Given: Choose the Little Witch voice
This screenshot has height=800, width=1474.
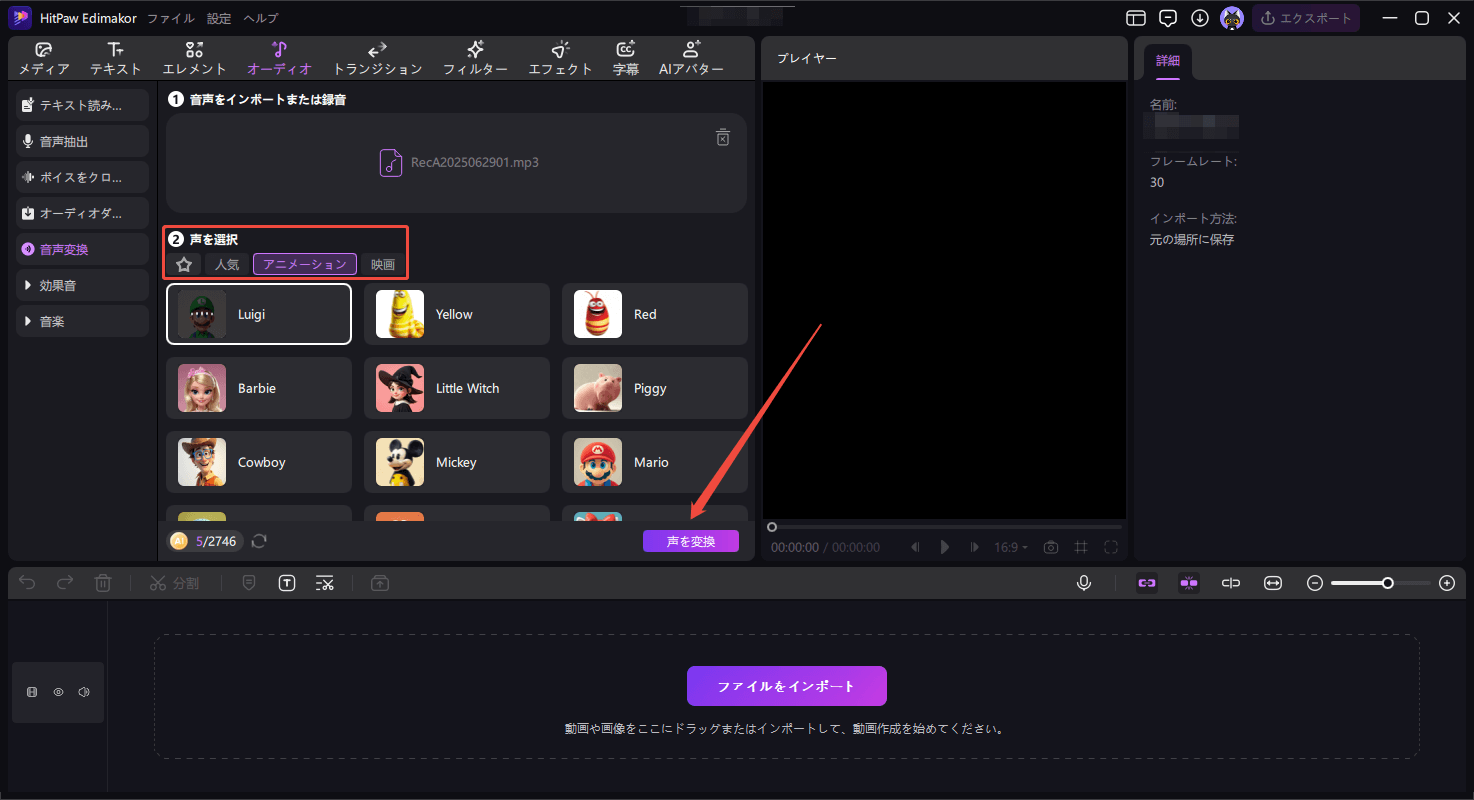Looking at the screenshot, I should pos(457,388).
